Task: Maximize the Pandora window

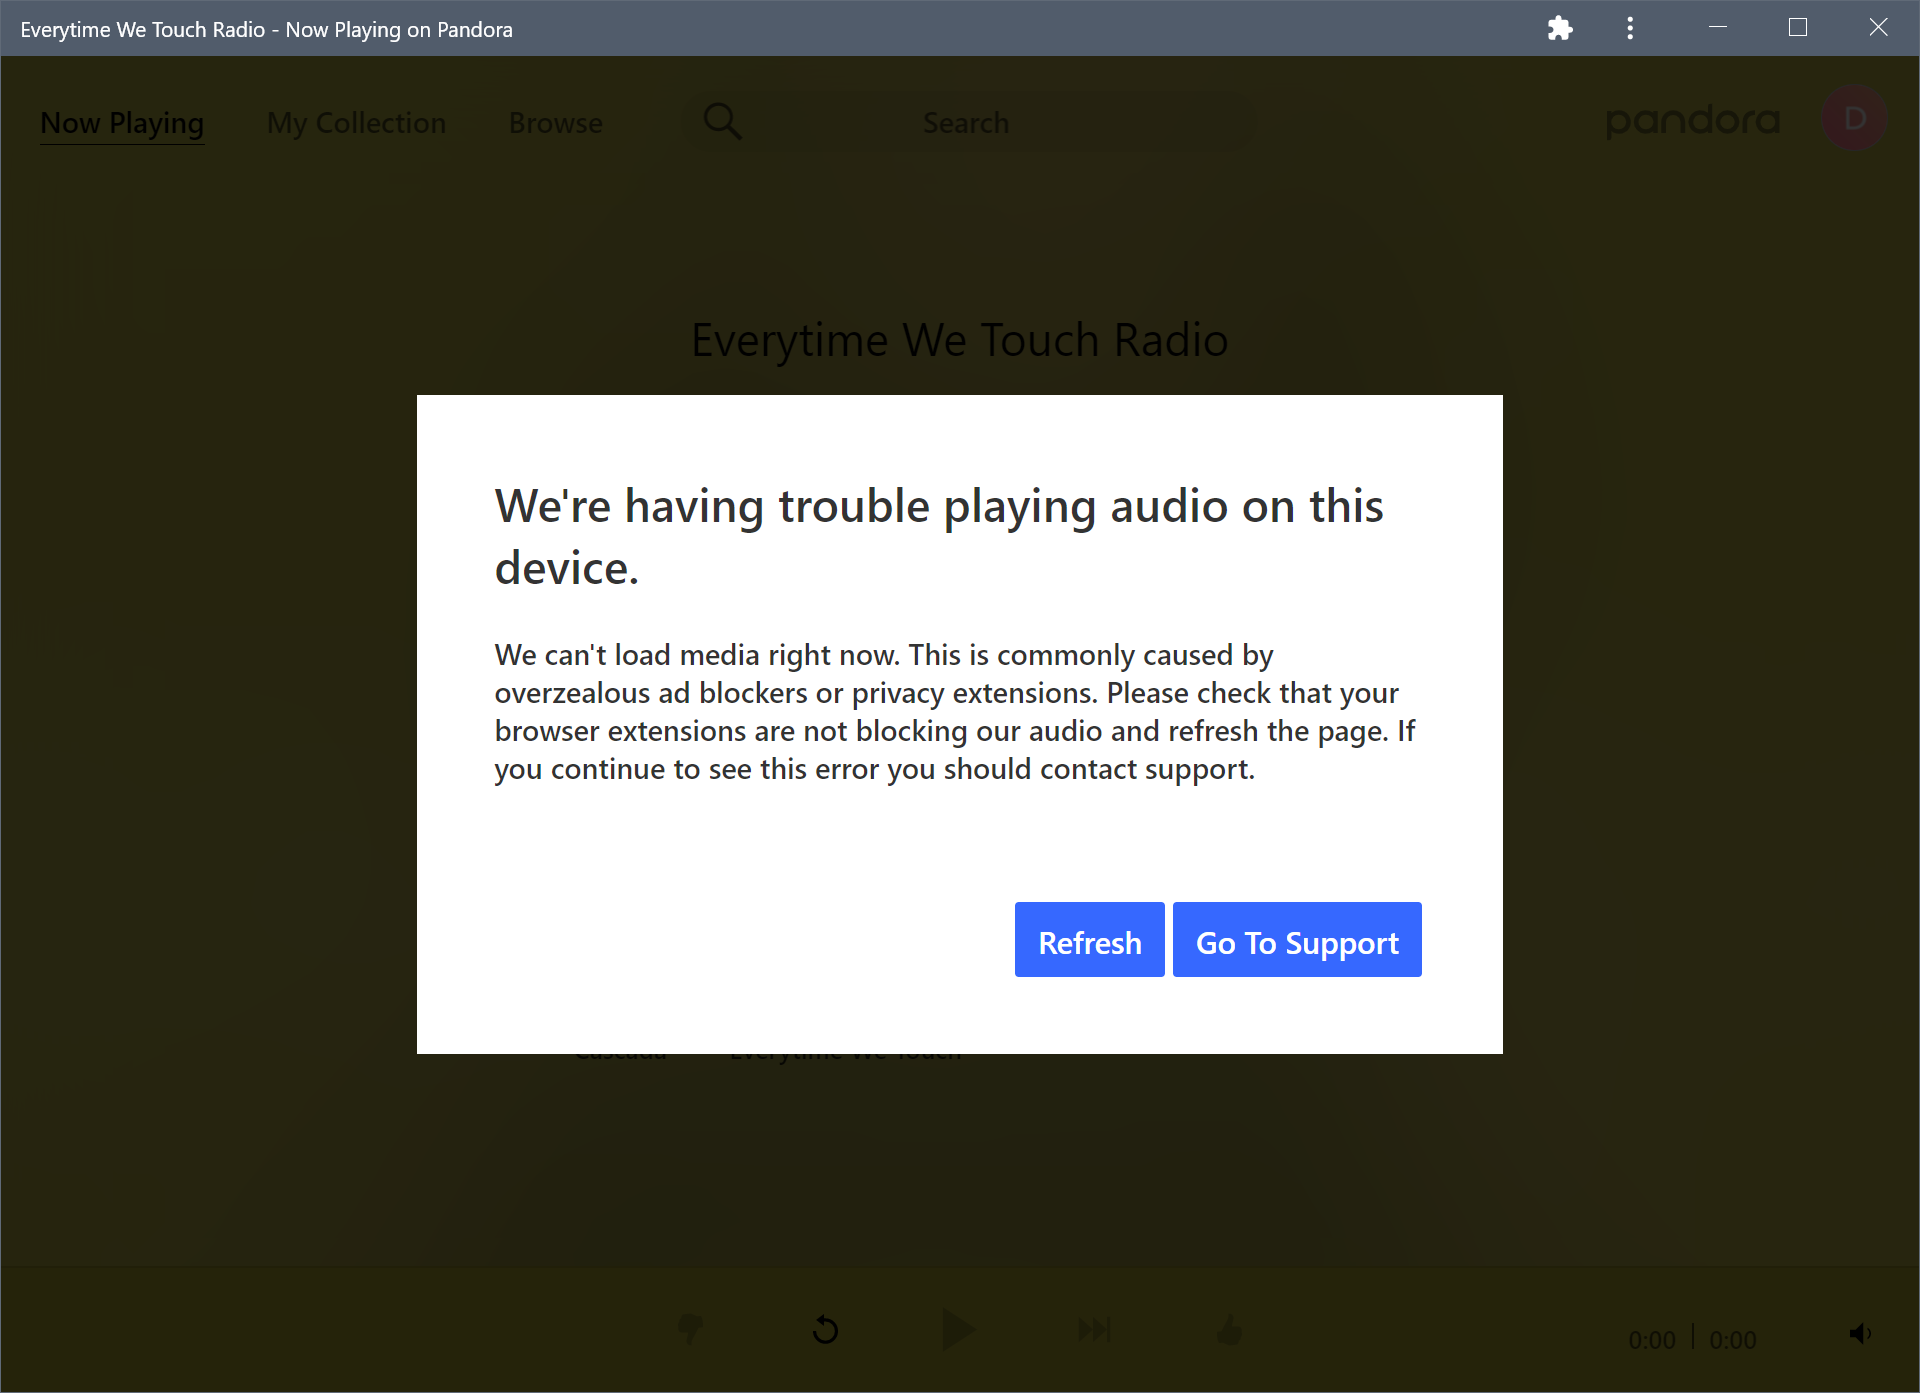Action: [x=1797, y=28]
